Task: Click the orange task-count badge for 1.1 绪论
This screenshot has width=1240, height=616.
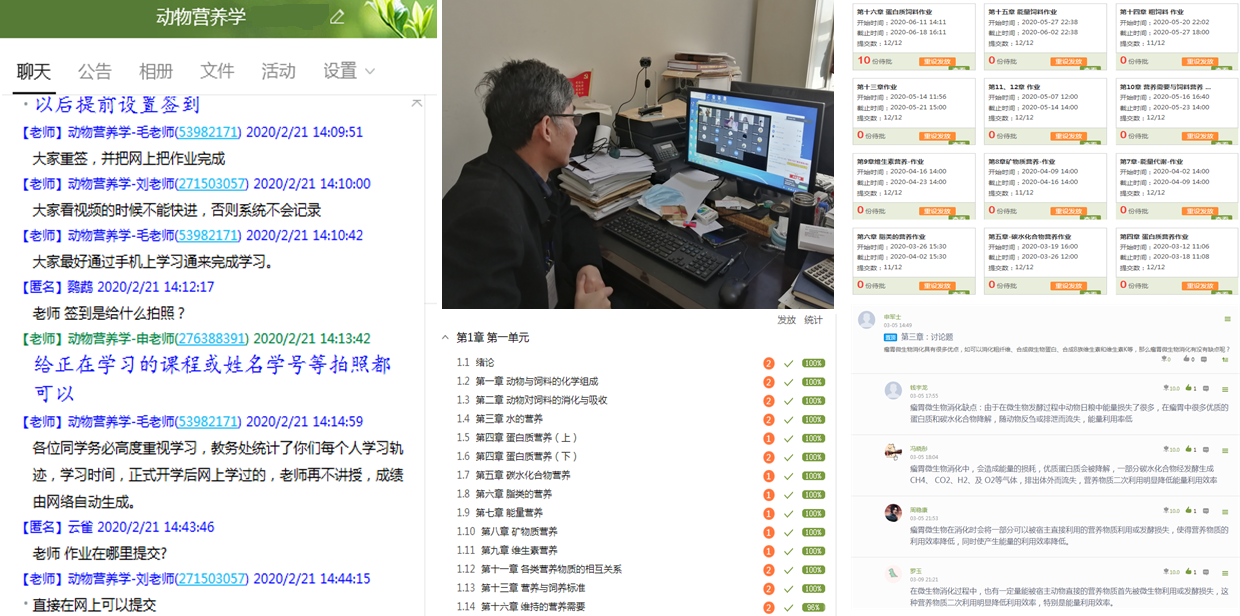Action: tap(768, 363)
